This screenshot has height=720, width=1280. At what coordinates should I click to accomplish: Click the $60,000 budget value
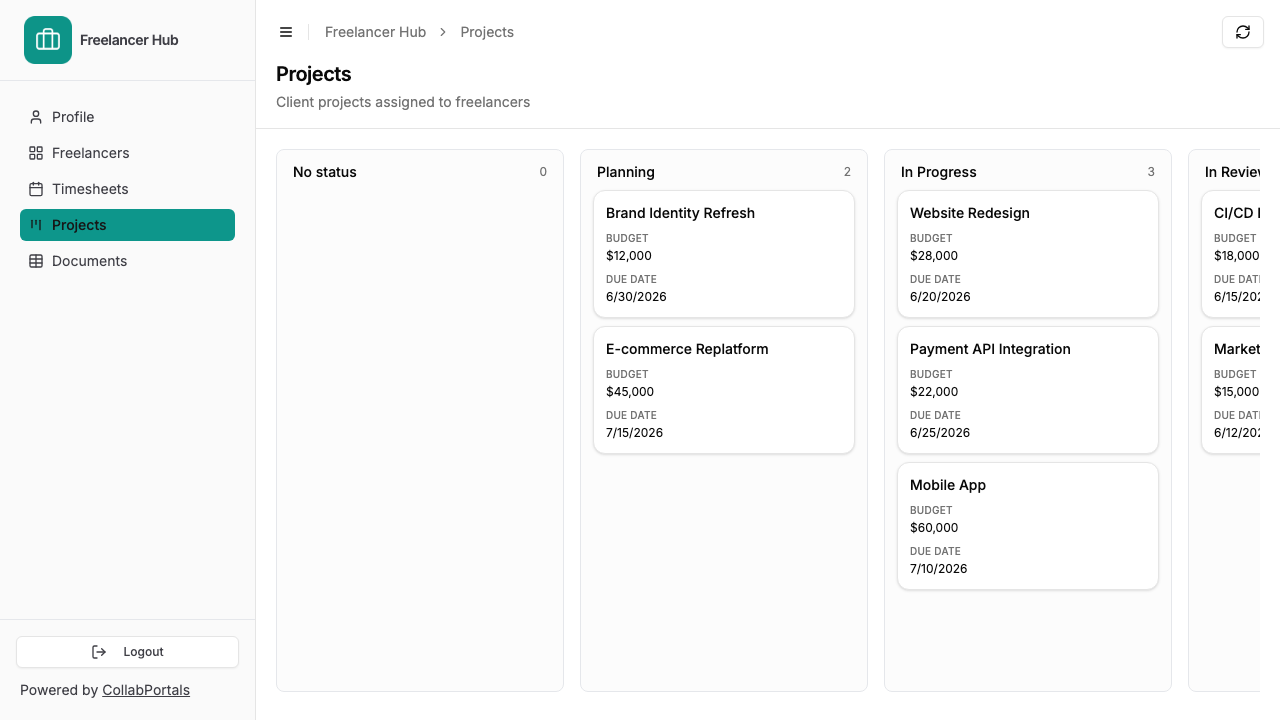[934, 528]
